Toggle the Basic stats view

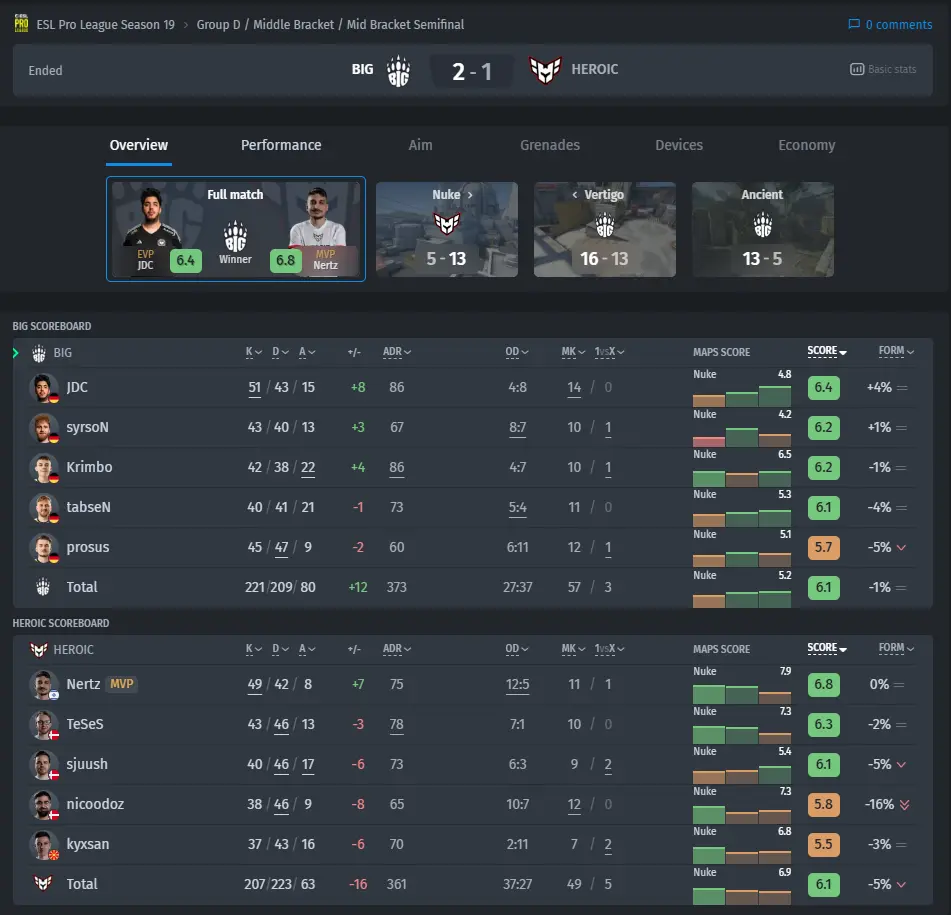click(x=883, y=69)
